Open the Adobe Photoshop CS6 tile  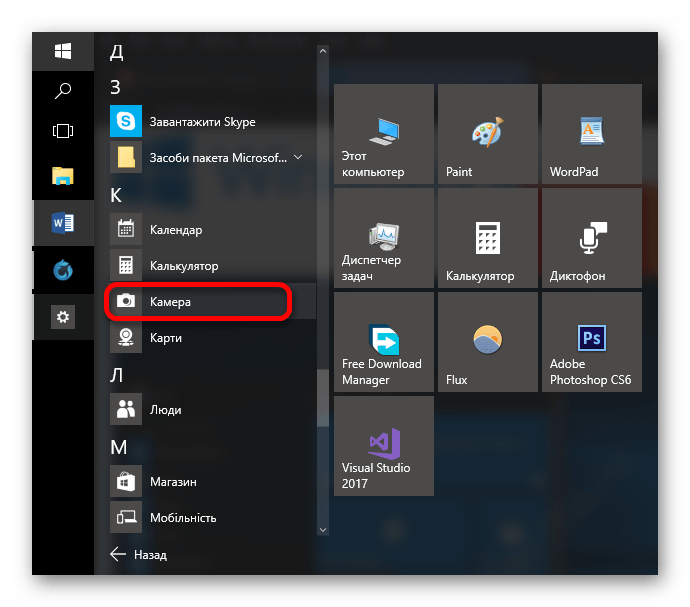[591, 343]
